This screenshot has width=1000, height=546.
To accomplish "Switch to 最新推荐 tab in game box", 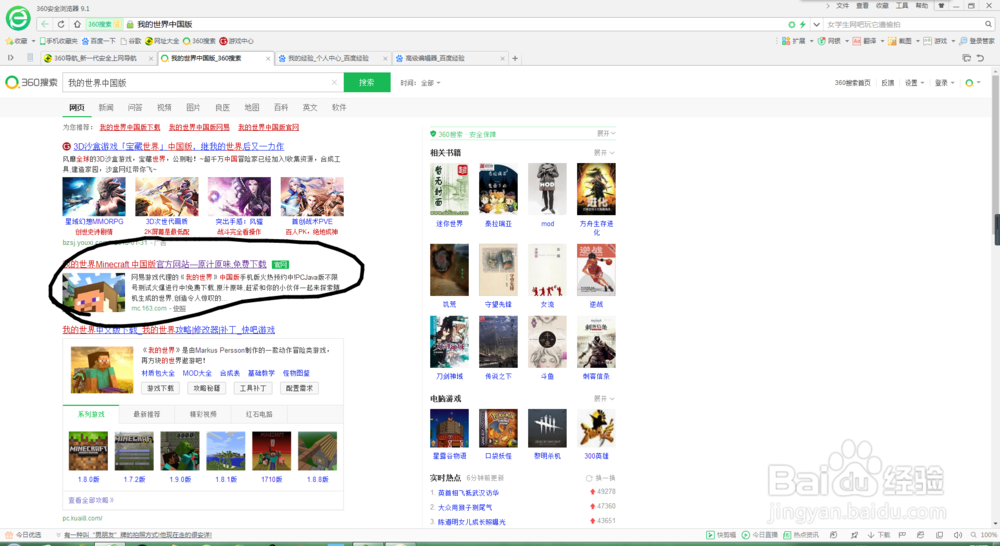I will point(147,414).
